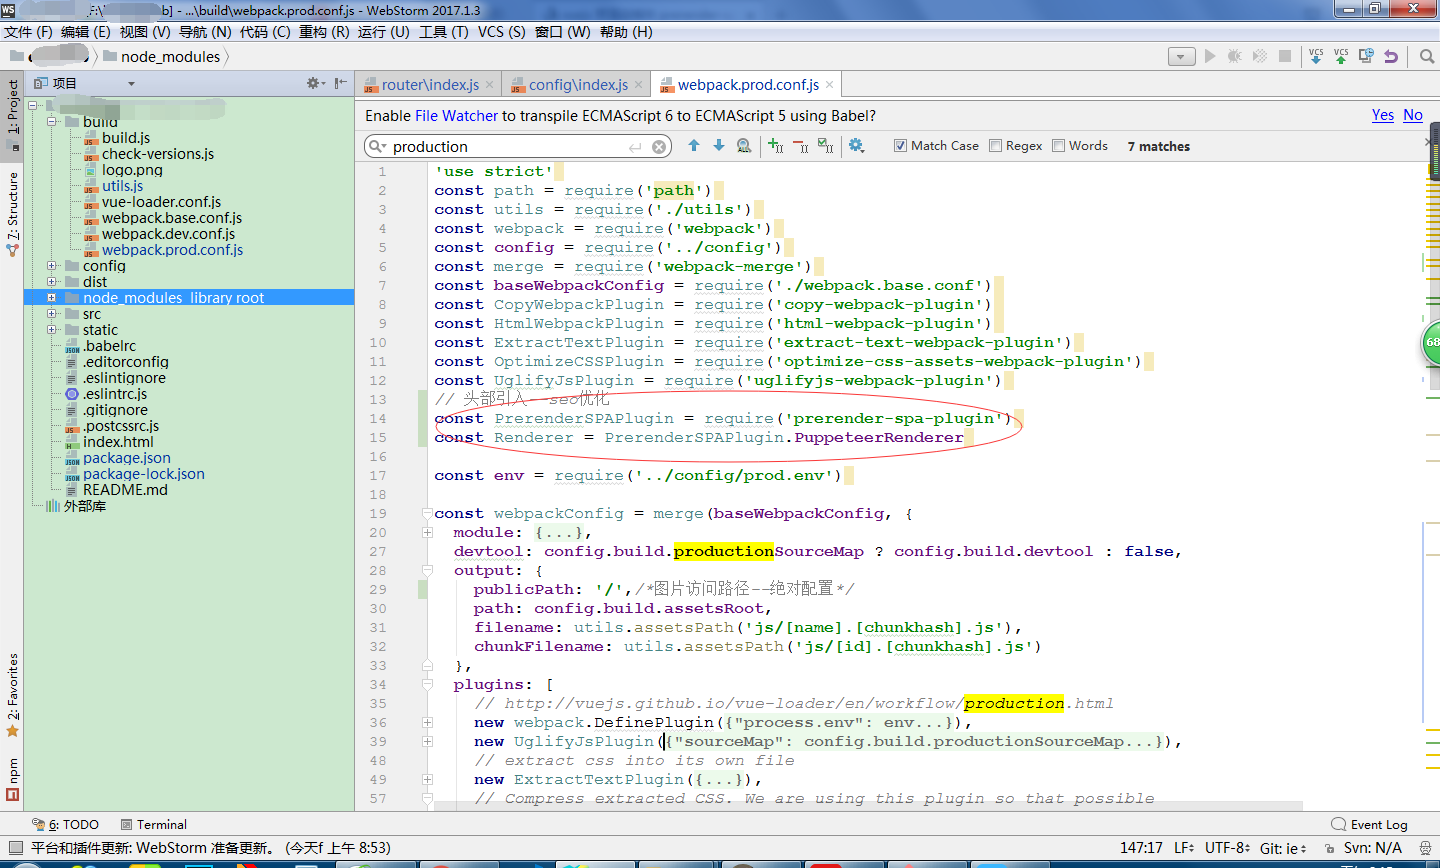The image size is (1440, 868).
Task: Open search everywhere magnifier icon
Action: click(x=1427, y=56)
